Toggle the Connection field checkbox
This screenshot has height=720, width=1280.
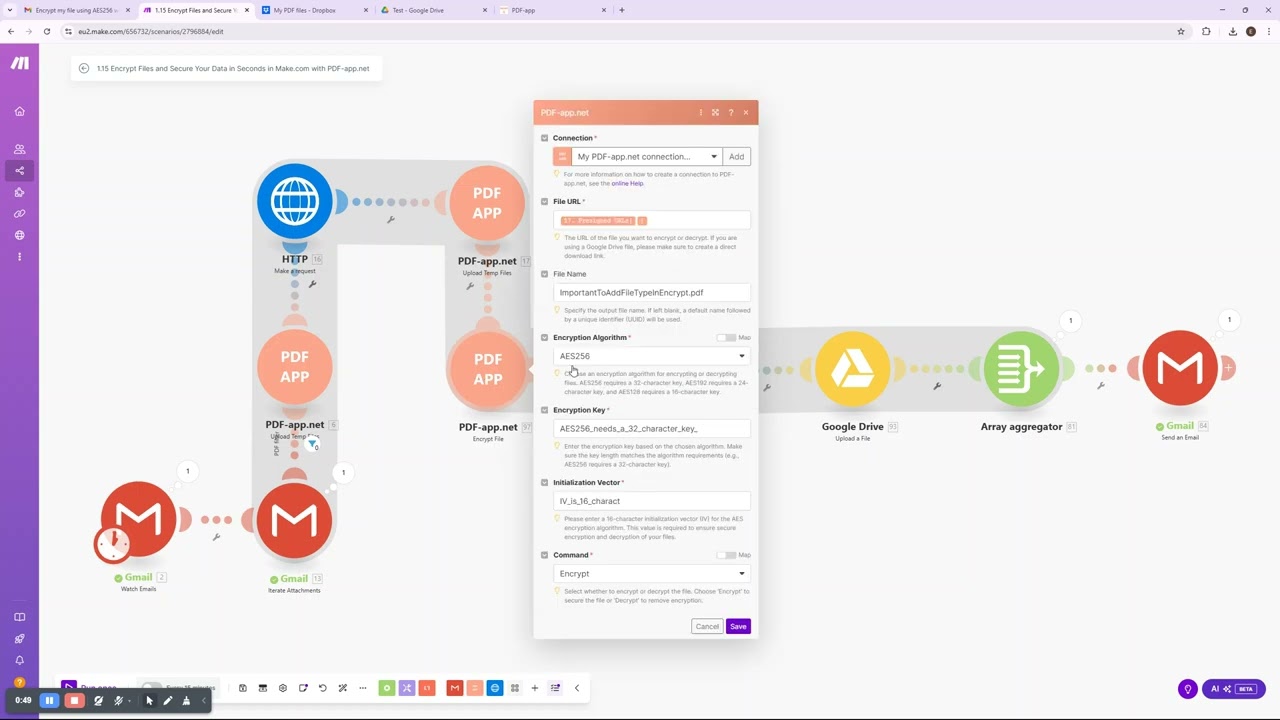point(545,138)
